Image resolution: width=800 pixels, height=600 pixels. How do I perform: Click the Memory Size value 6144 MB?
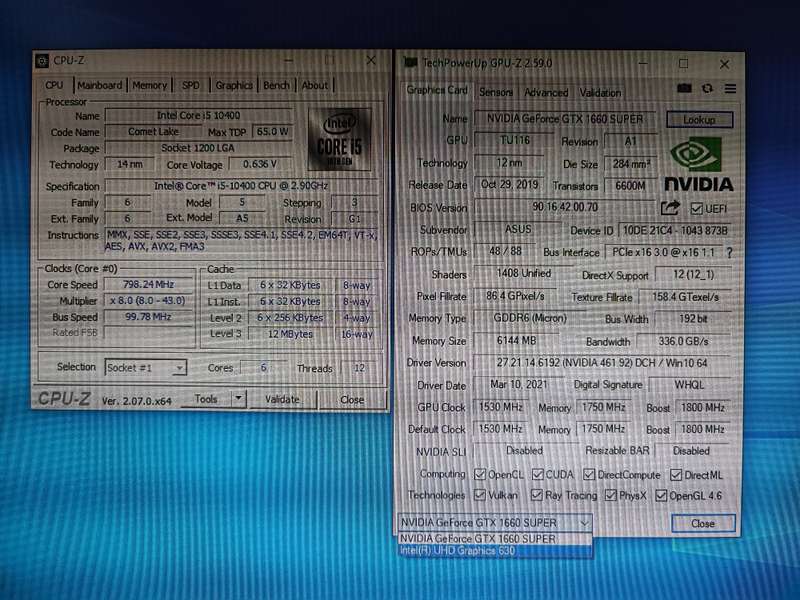point(516,340)
